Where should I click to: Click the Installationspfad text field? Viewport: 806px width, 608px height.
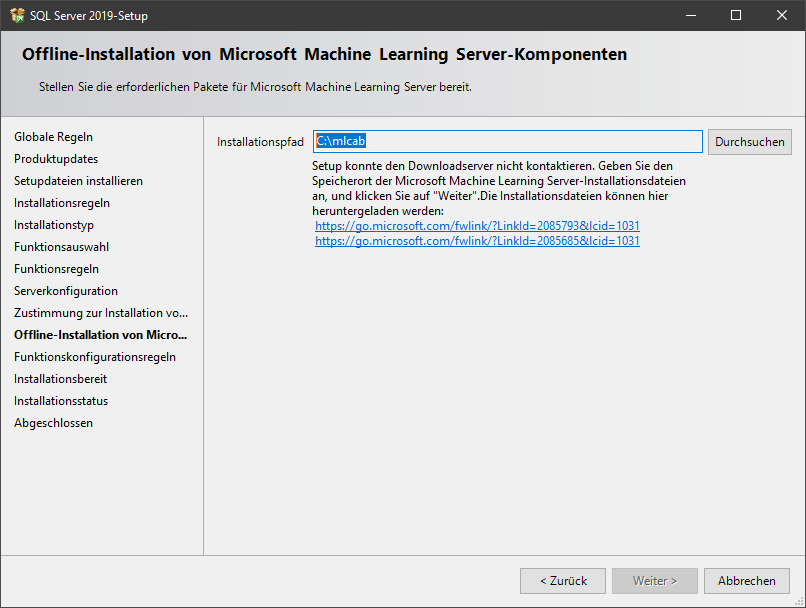(x=507, y=141)
